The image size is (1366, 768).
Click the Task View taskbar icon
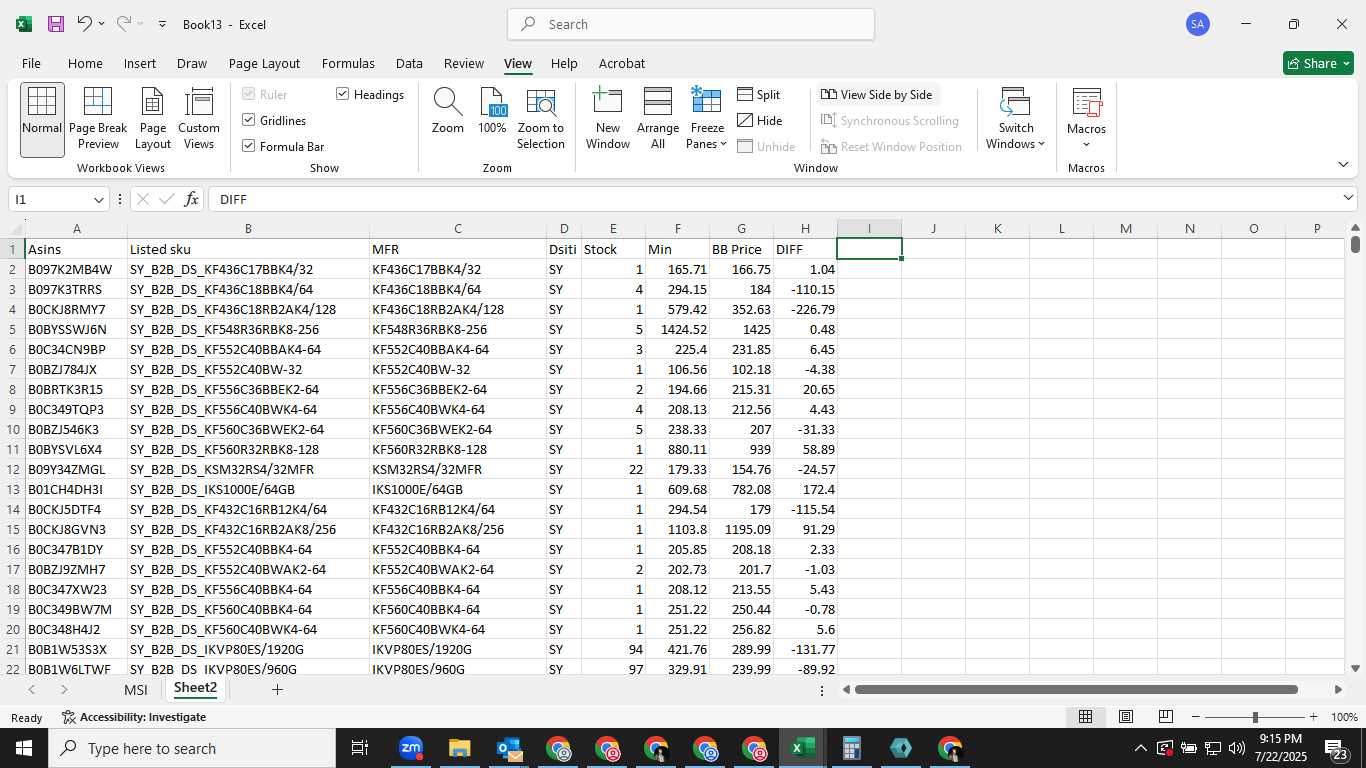[360, 748]
